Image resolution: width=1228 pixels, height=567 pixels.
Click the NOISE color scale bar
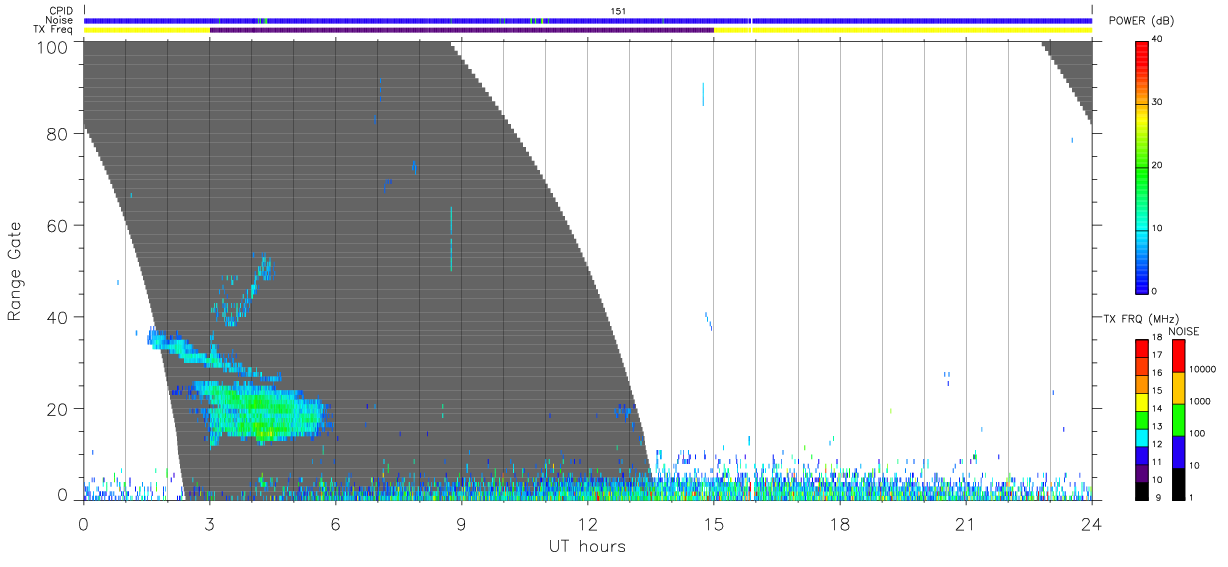coord(1178,420)
